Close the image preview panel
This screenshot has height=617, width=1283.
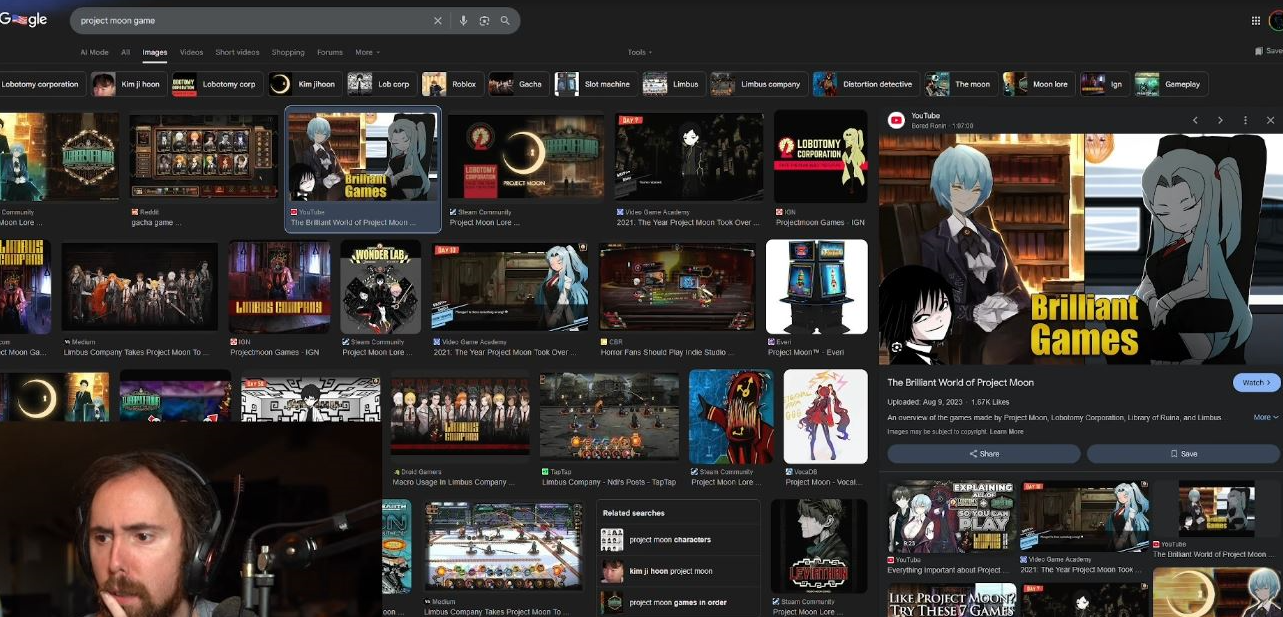pyautogui.click(x=1270, y=120)
